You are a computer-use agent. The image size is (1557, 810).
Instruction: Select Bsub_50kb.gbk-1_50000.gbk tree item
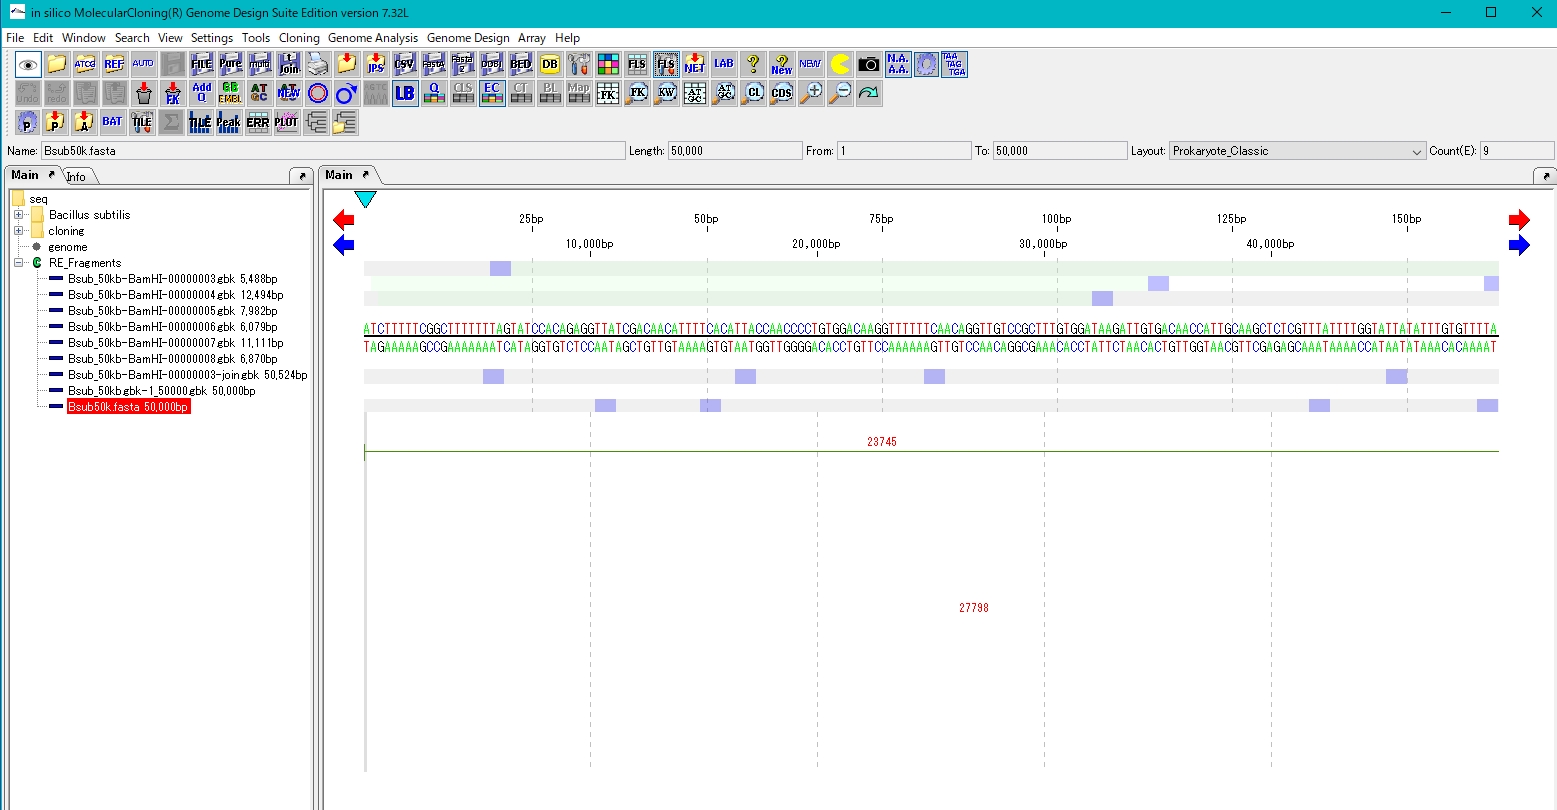click(x=162, y=391)
